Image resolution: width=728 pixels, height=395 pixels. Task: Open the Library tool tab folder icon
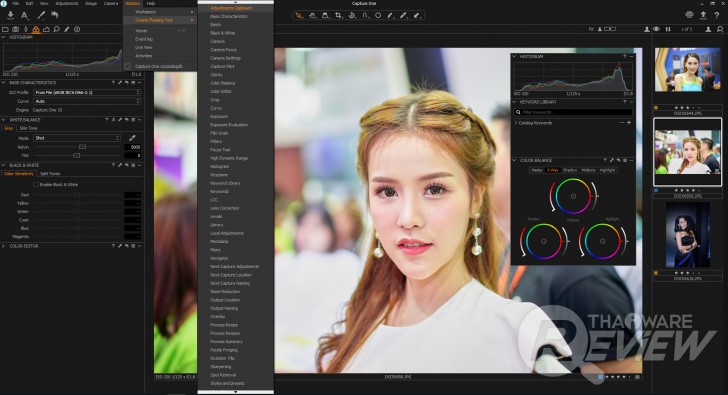[x=6, y=29]
